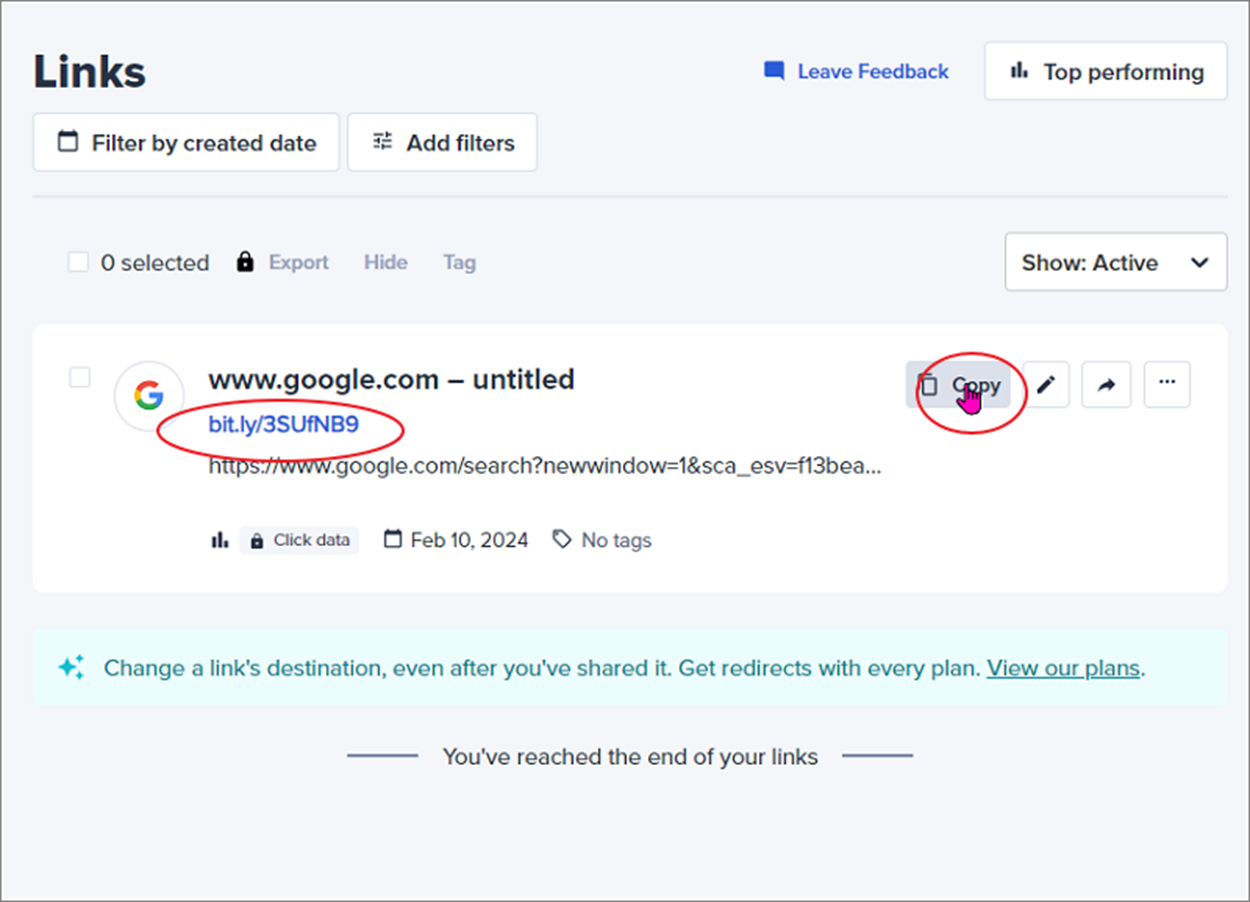The height and width of the screenshot is (902, 1250).
Task: Open the three-dots more options menu
Action: tap(1167, 385)
